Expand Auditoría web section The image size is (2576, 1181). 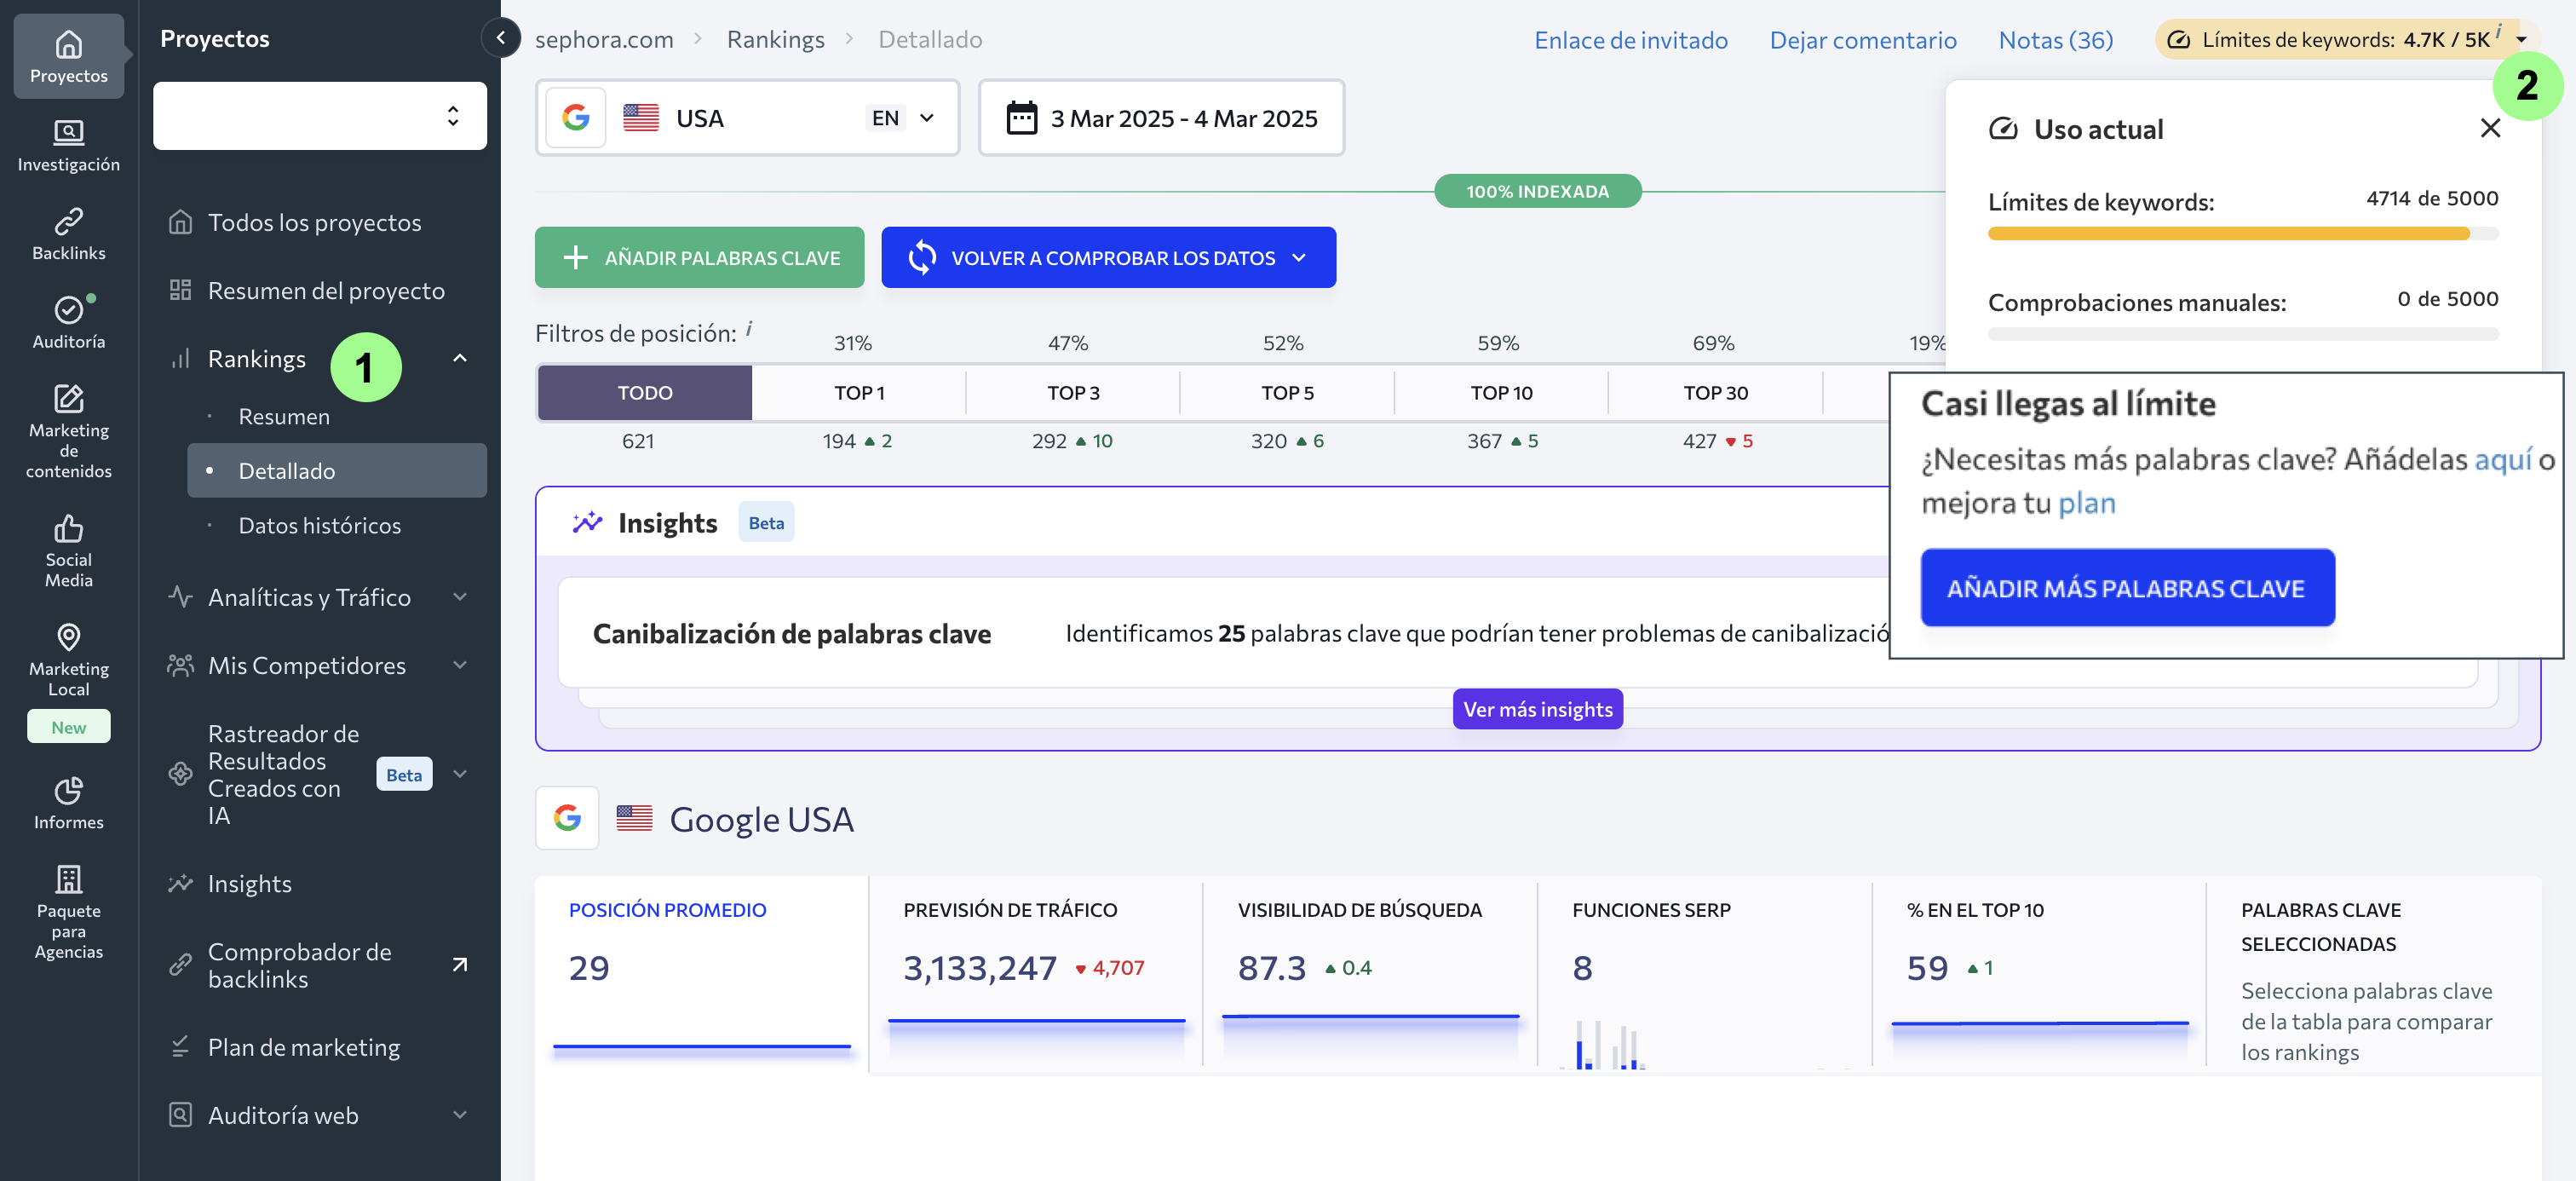(x=460, y=1115)
